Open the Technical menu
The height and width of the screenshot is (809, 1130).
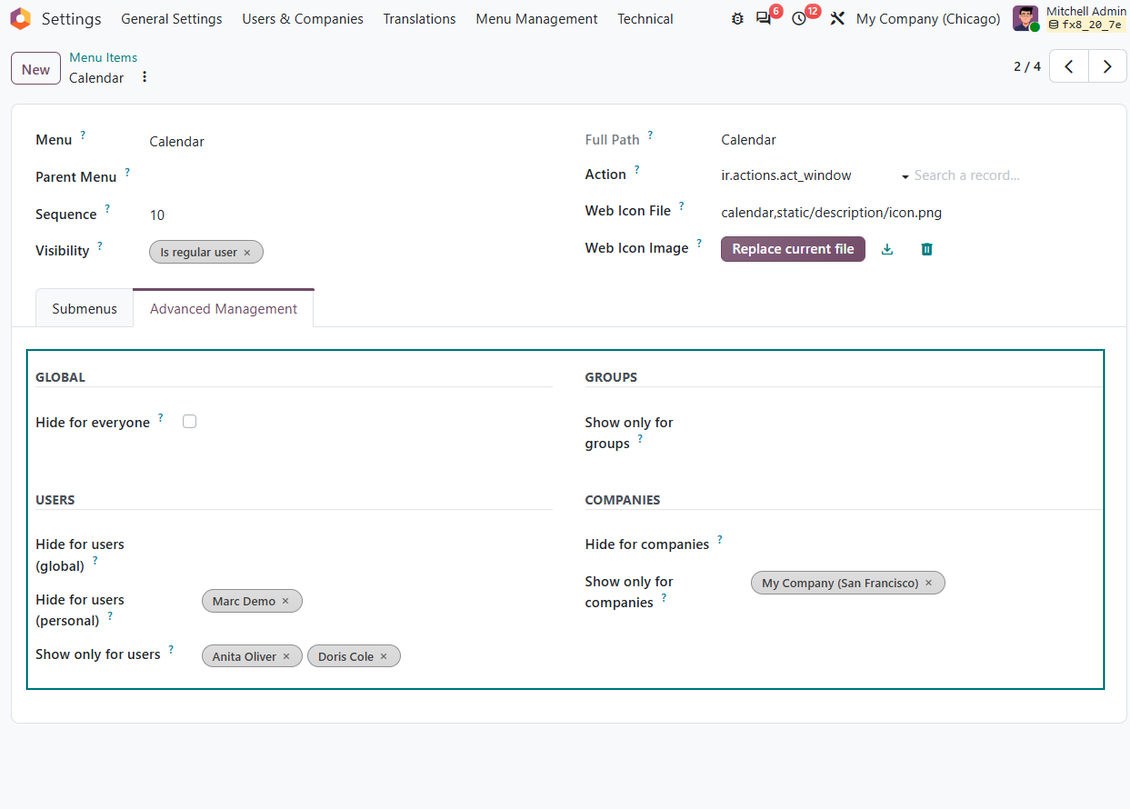tap(645, 19)
